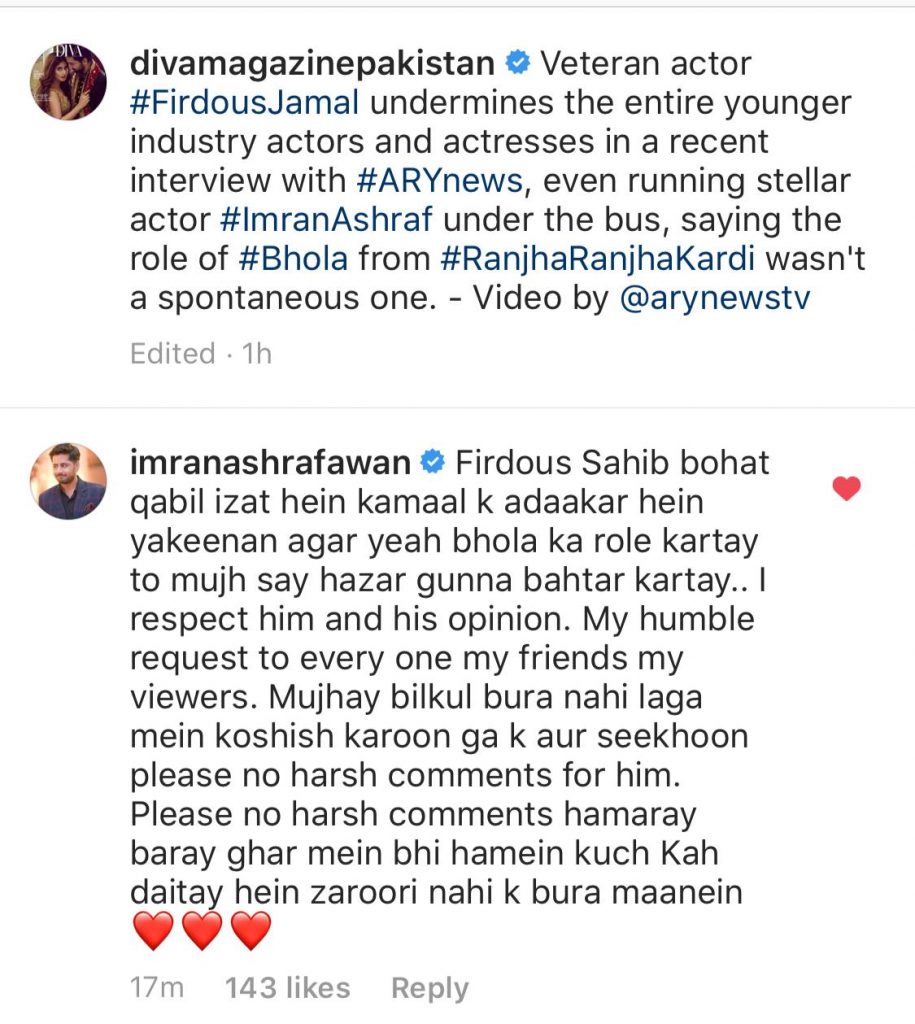Open the #Bhola hashtag

[x=293, y=259]
